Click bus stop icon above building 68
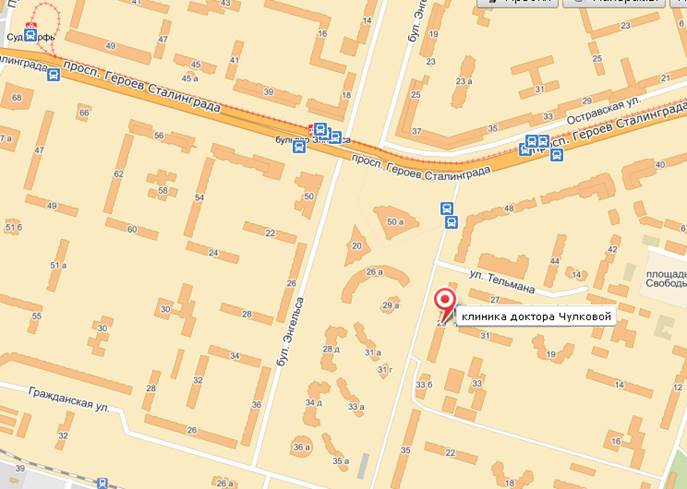The image size is (687, 489). click(x=54, y=75)
